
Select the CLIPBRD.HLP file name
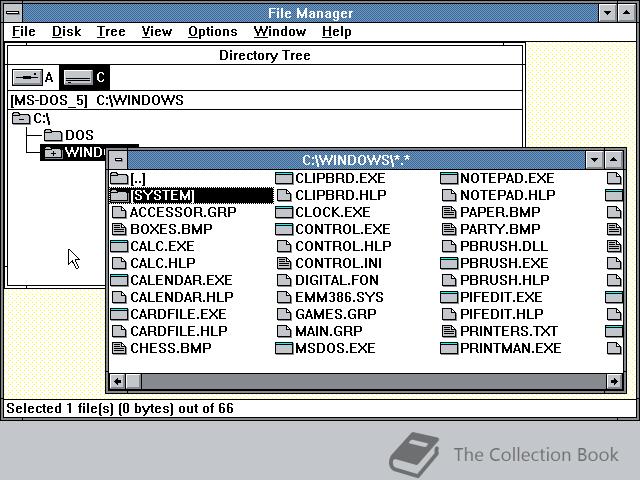[341, 196]
